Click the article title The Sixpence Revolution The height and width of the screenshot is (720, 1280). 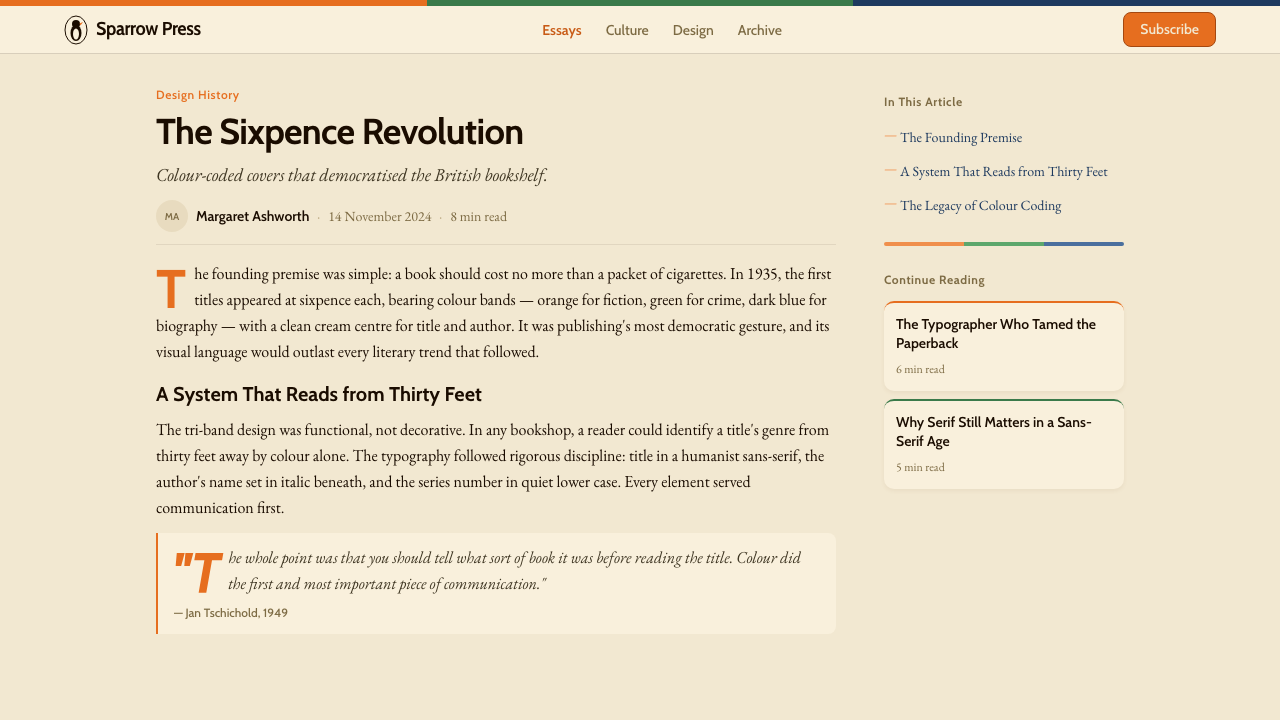[x=339, y=132]
